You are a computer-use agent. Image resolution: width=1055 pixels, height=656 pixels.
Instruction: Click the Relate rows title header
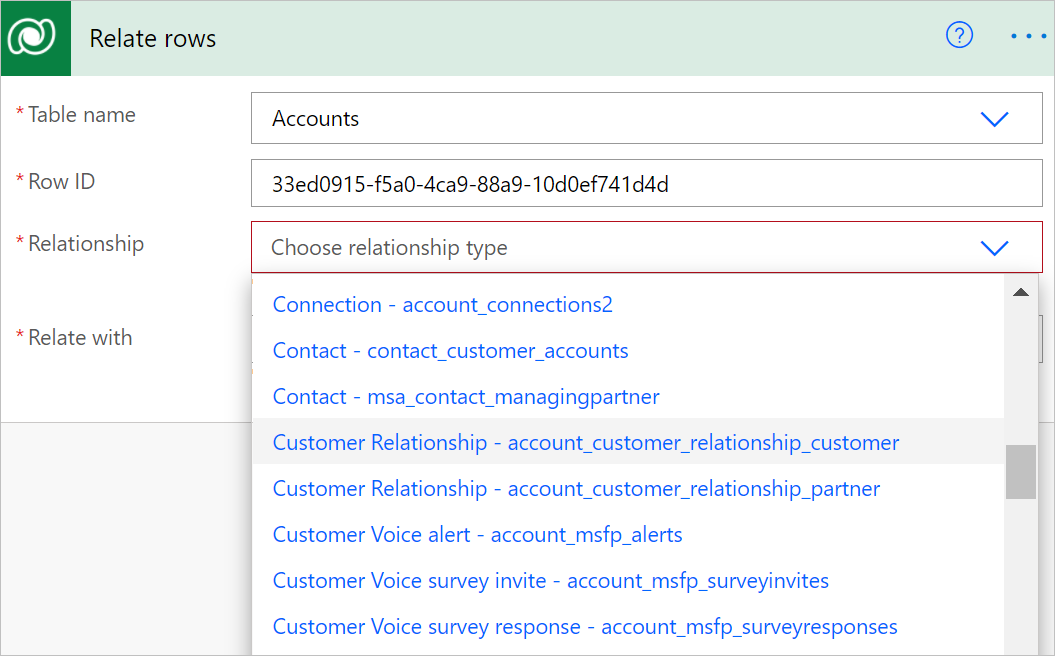point(153,38)
